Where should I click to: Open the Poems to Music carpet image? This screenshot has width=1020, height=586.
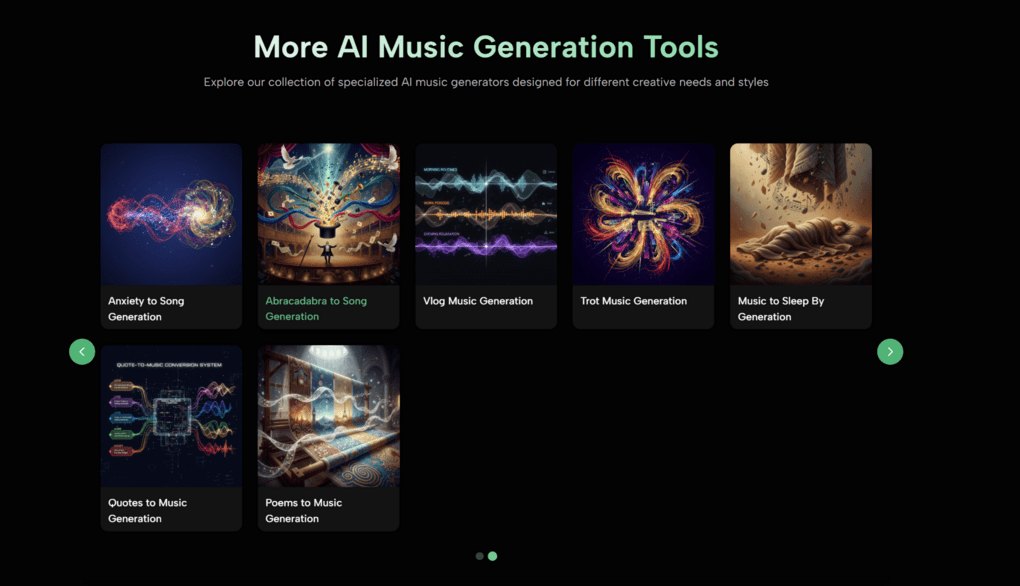tap(328, 416)
